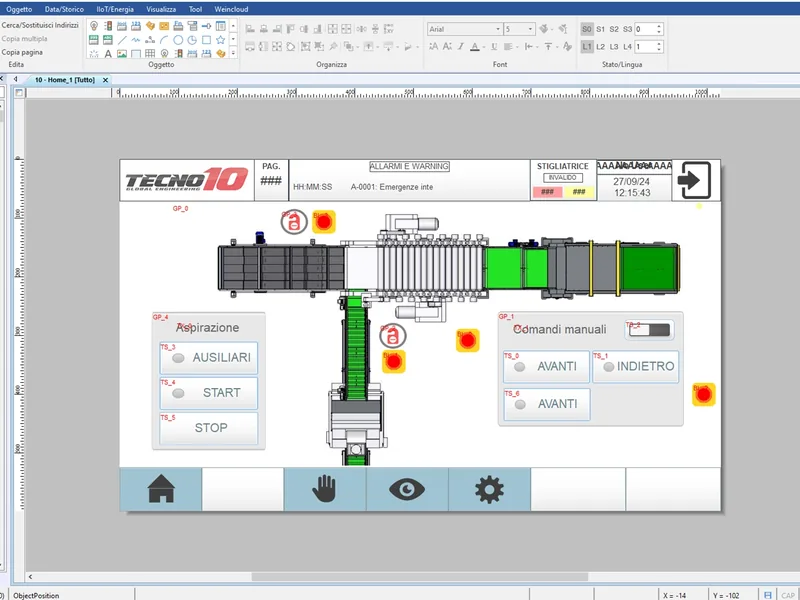The width and height of the screenshot is (800, 600).
Task: Select language L2
Action: (x=601, y=46)
